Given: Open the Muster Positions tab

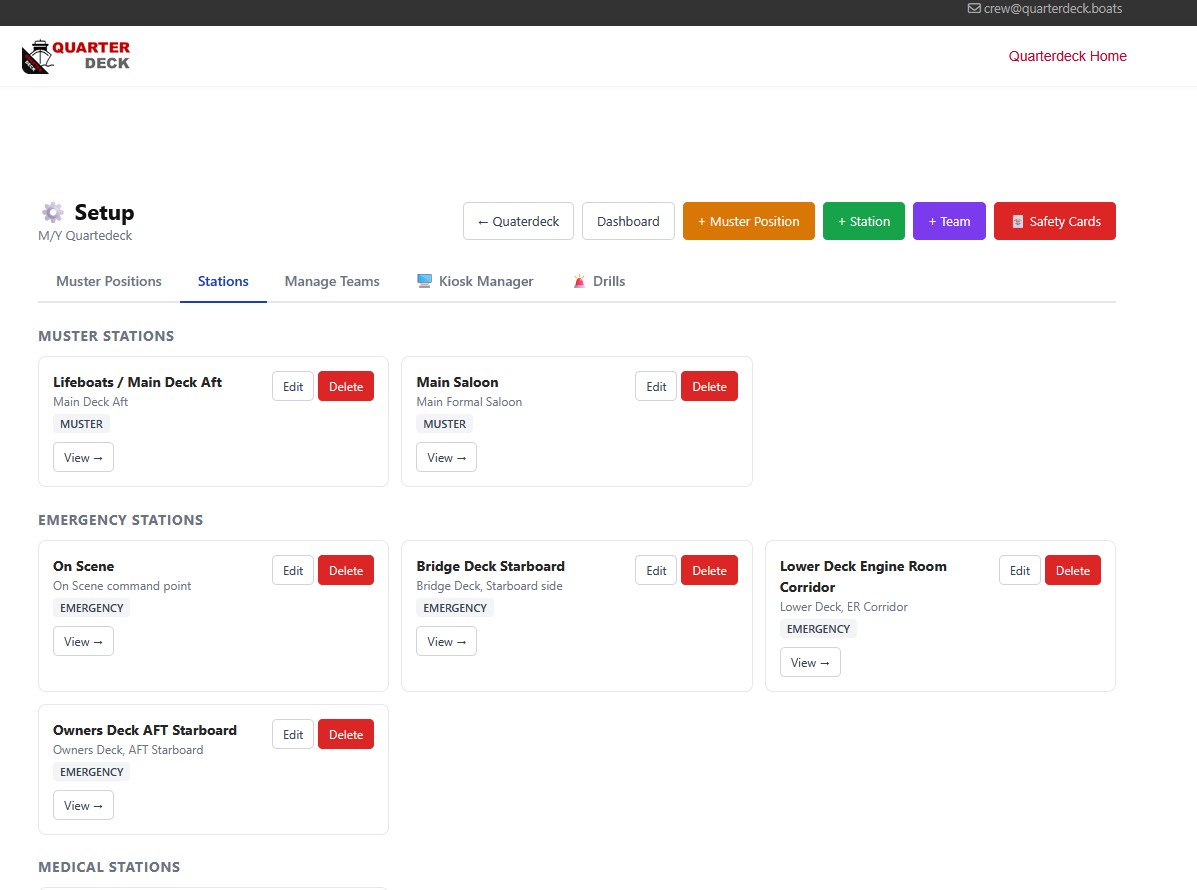Looking at the screenshot, I should click(x=108, y=281).
